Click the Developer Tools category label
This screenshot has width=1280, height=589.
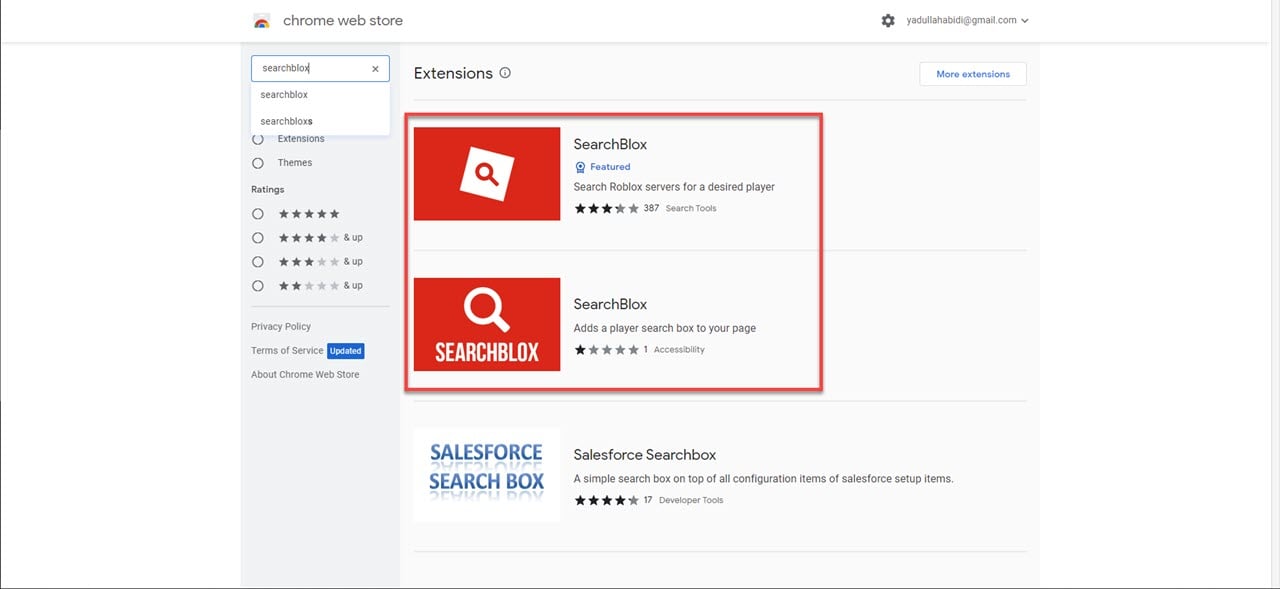click(690, 500)
